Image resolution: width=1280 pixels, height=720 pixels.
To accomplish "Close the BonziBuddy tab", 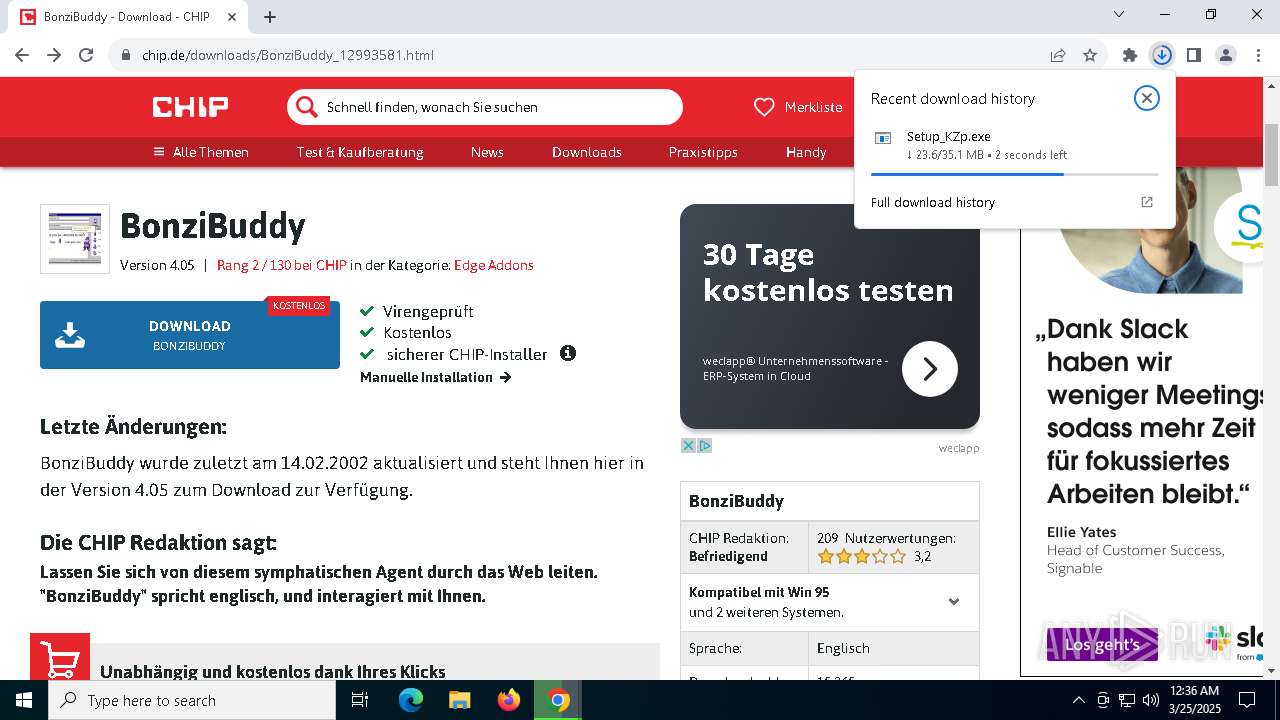I will pos(232,16).
